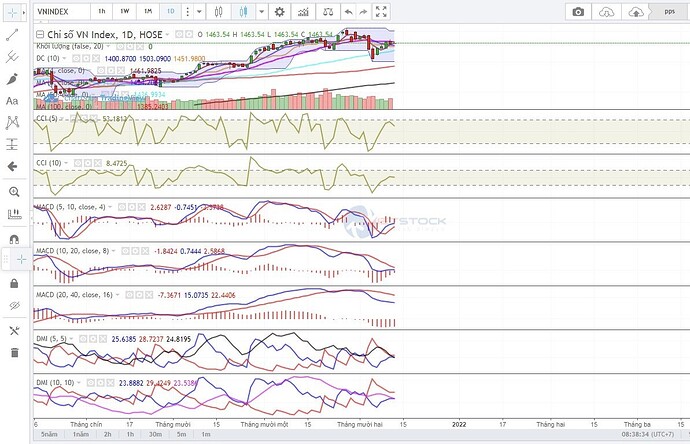Open the object tree tools icon
Image resolution: width=690 pixels, height=444 pixels.
[14, 330]
